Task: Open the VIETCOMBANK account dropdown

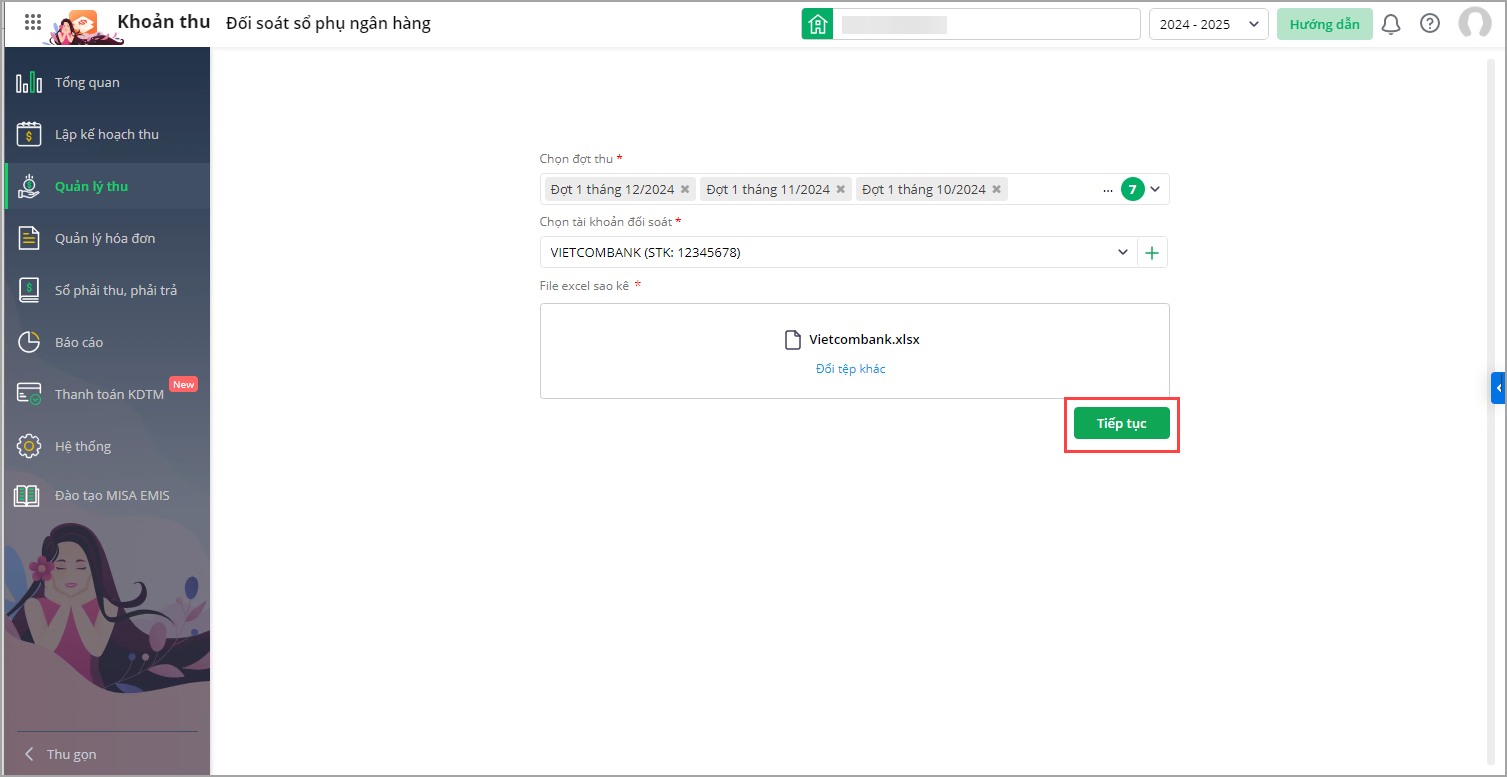Action: coord(1122,253)
